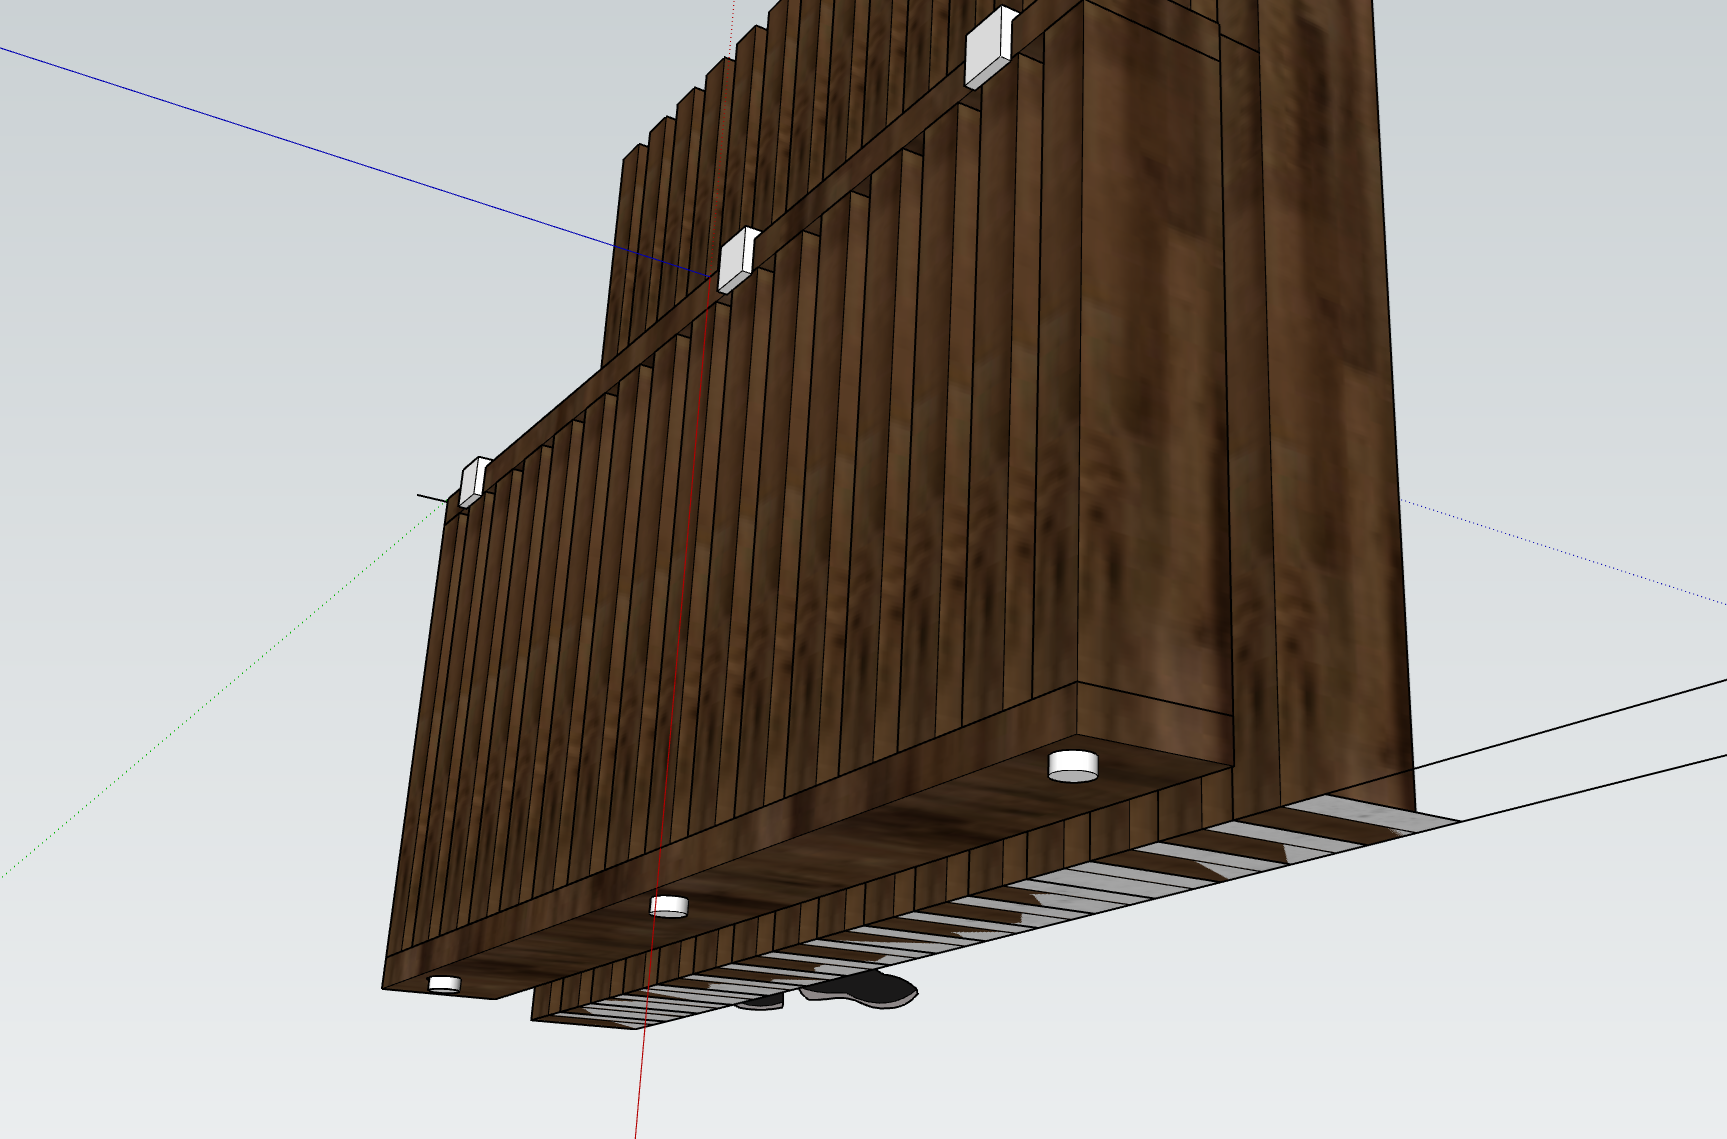Click the flat right end wood face
This screenshot has height=1139, width=1727.
tap(1150, 400)
